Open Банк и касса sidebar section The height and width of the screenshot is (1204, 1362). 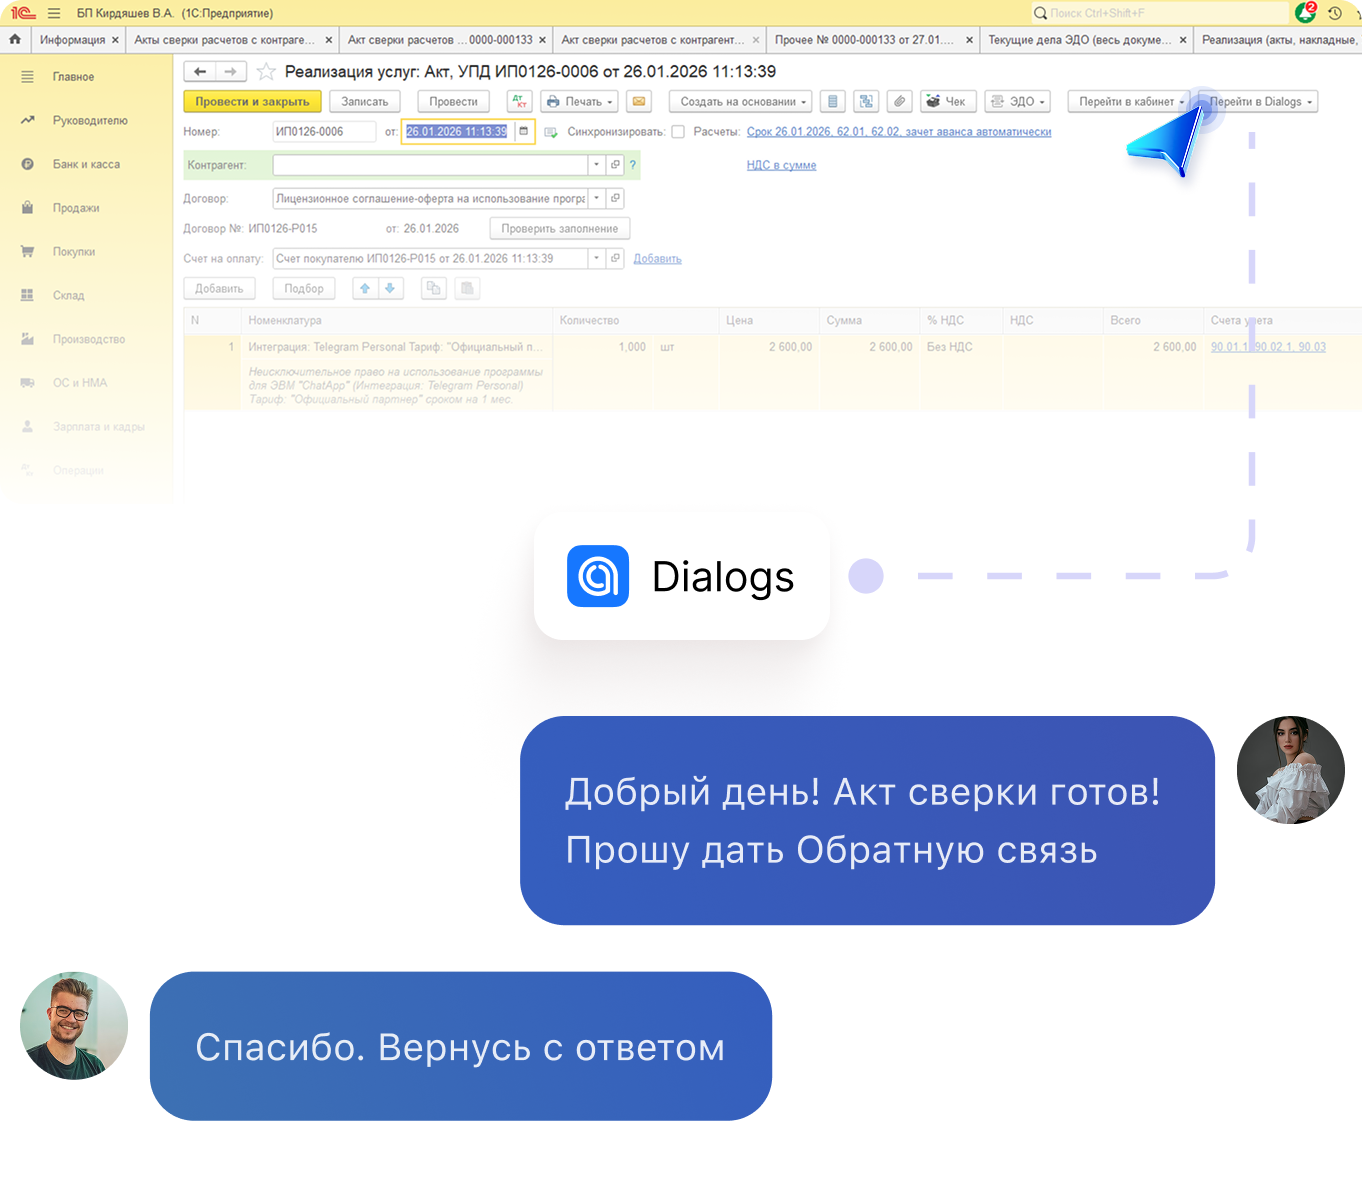point(86,164)
